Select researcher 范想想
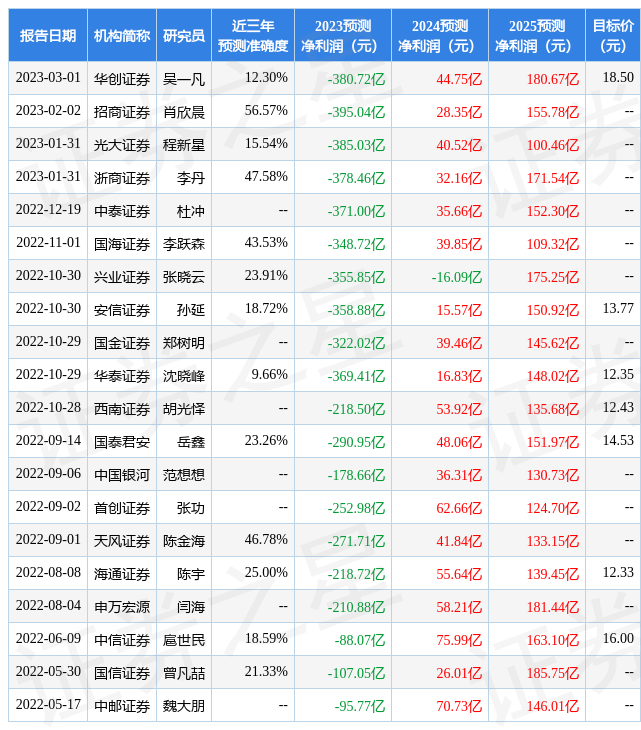This screenshot has height=730, width=641. click(x=184, y=475)
